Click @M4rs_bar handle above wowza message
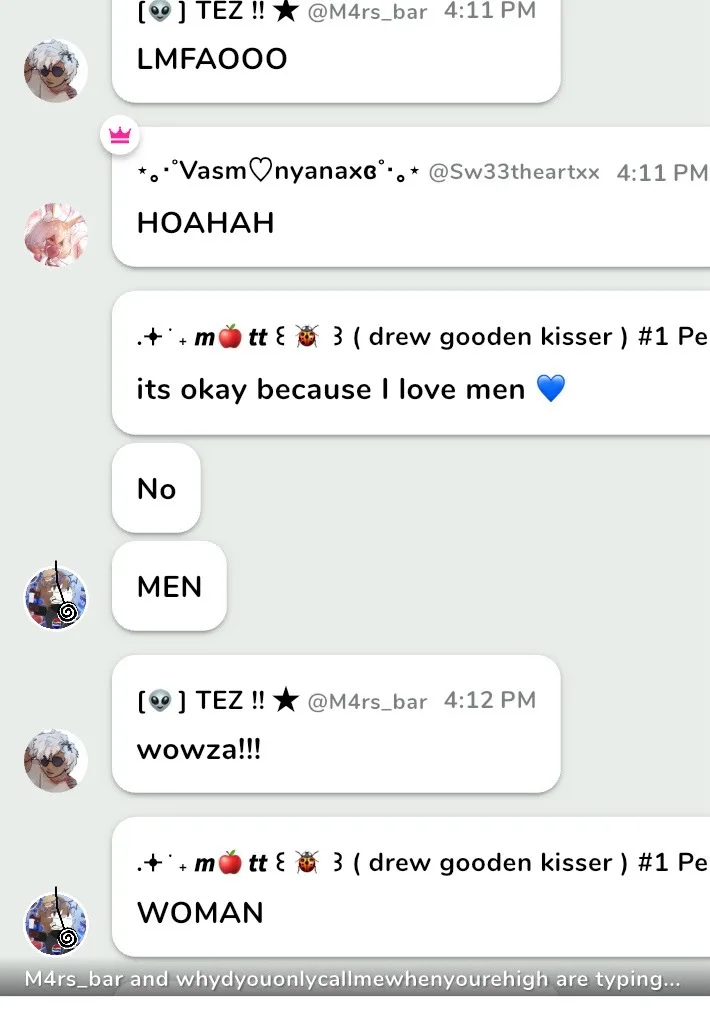The height and width of the screenshot is (1016, 710). coord(367,701)
